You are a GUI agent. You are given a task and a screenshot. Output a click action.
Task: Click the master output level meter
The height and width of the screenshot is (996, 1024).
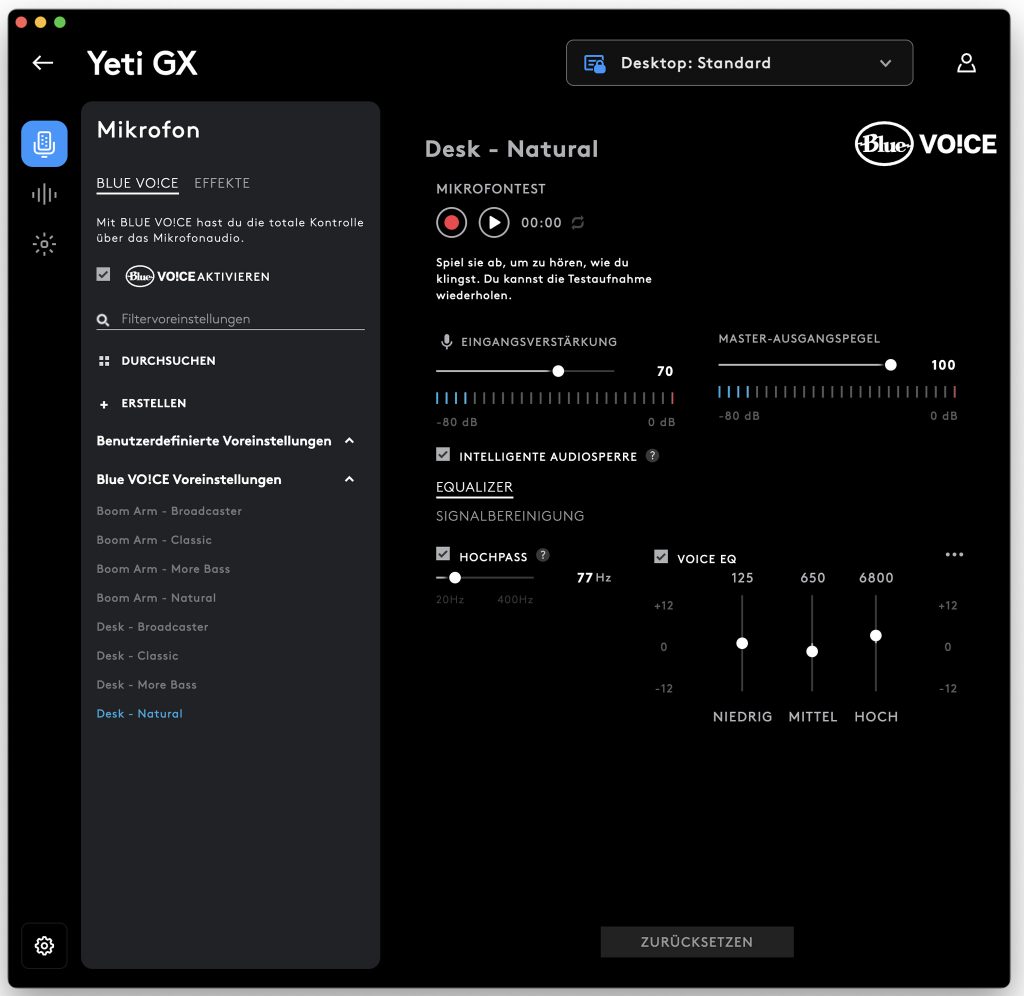[837, 392]
